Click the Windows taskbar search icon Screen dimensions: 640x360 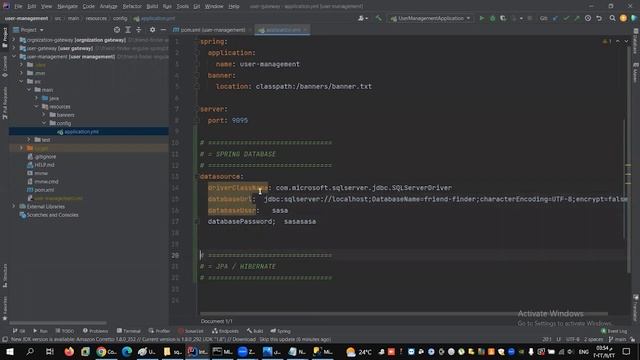pyautogui.click(x=30, y=351)
